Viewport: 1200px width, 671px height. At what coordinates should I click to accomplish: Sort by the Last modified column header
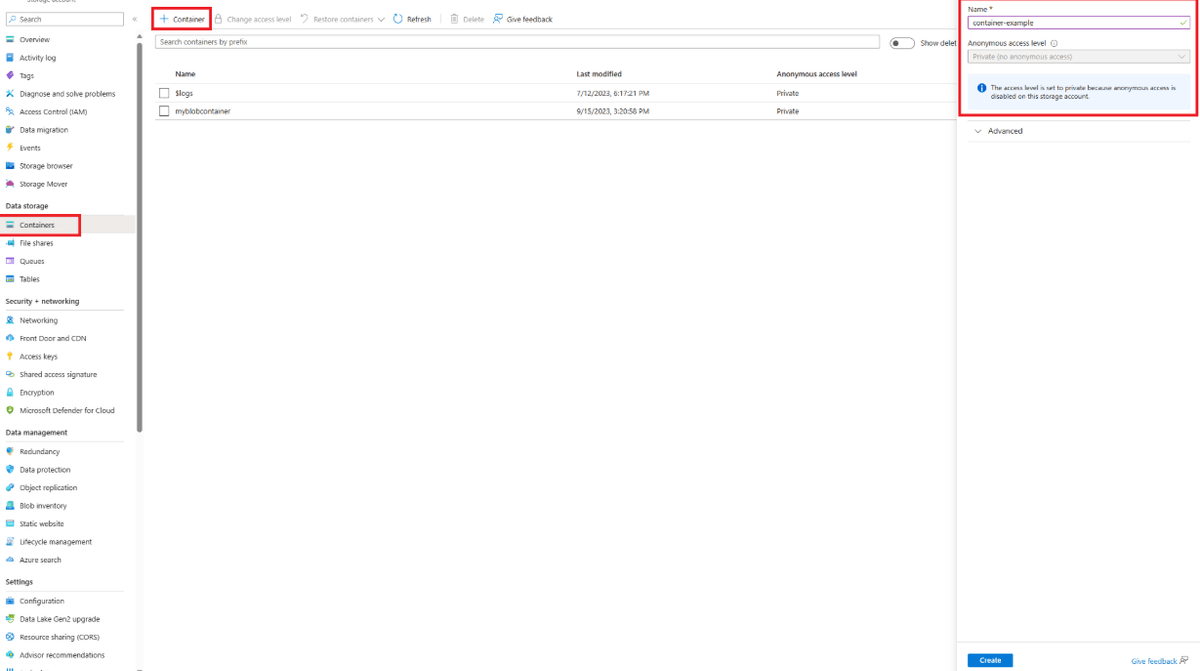(599, 74)
